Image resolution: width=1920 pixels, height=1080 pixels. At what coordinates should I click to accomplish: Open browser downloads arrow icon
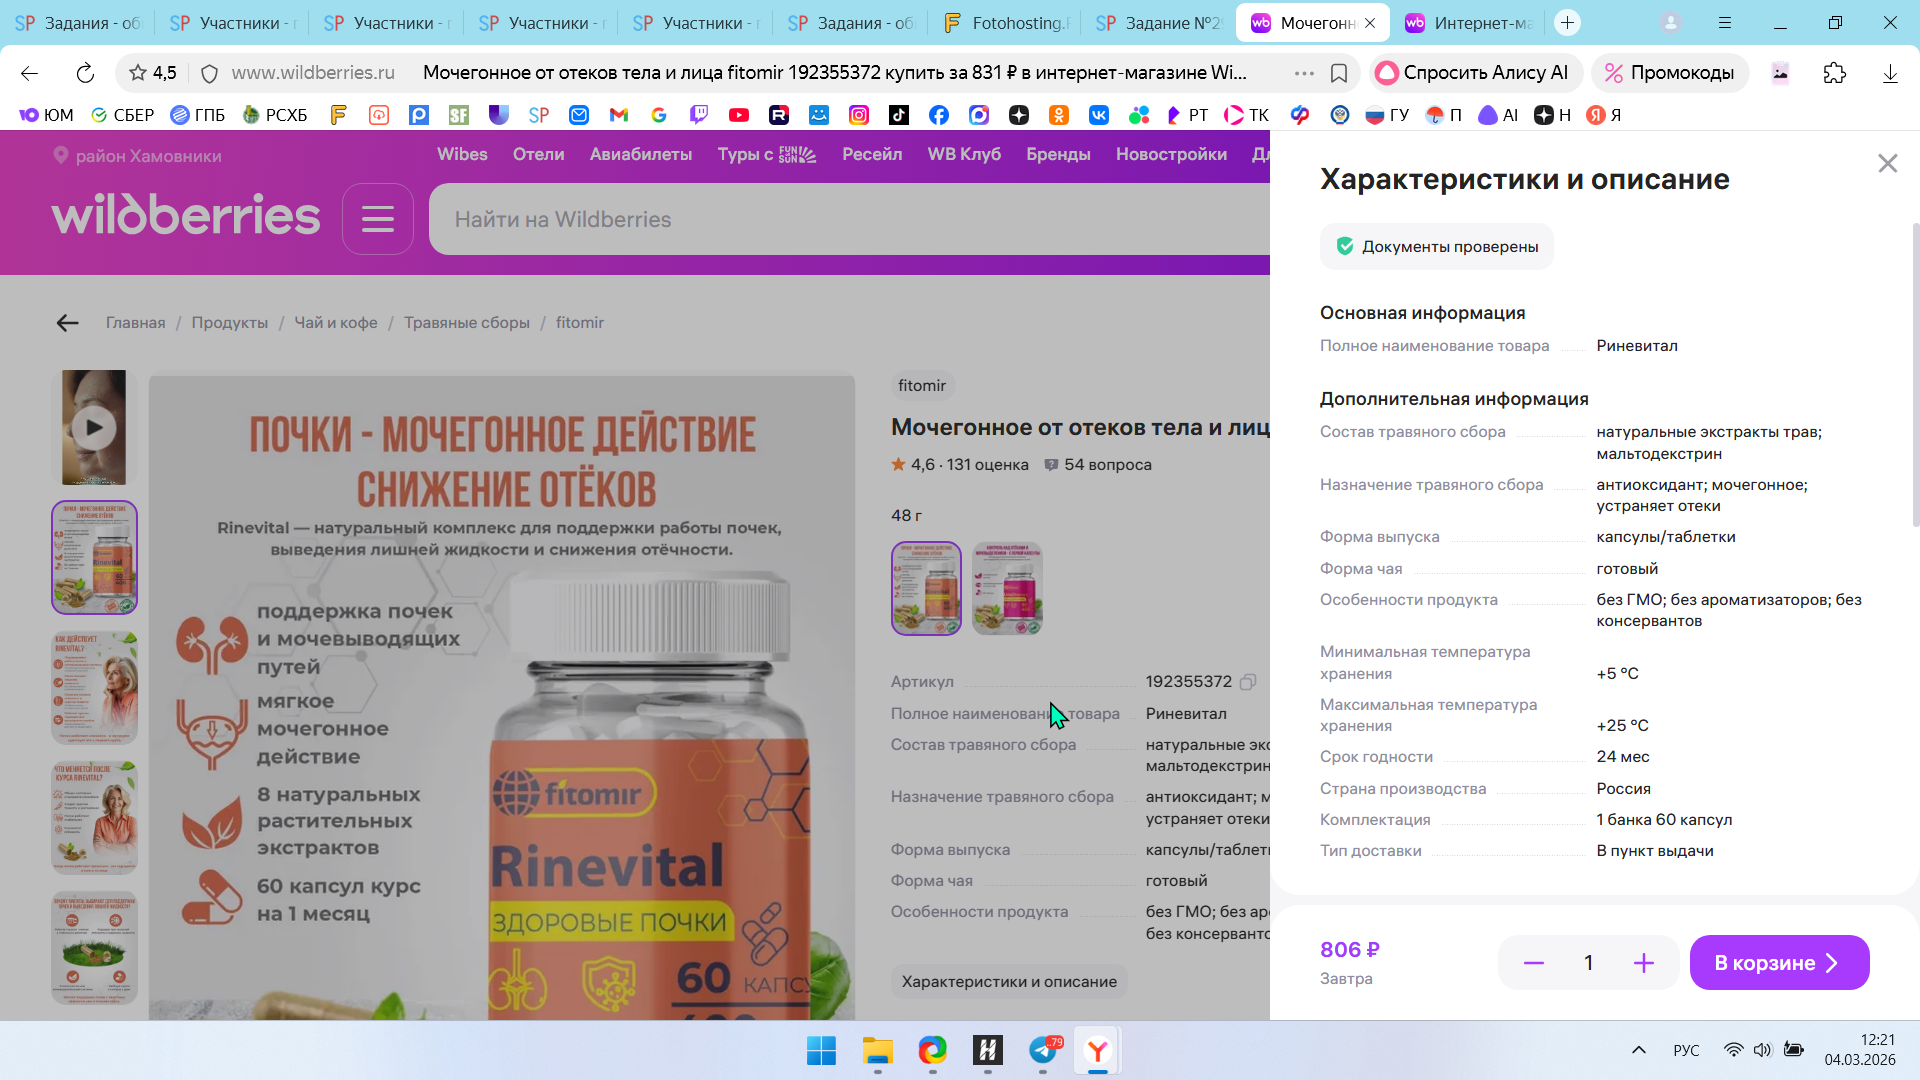click(1889, 73)
